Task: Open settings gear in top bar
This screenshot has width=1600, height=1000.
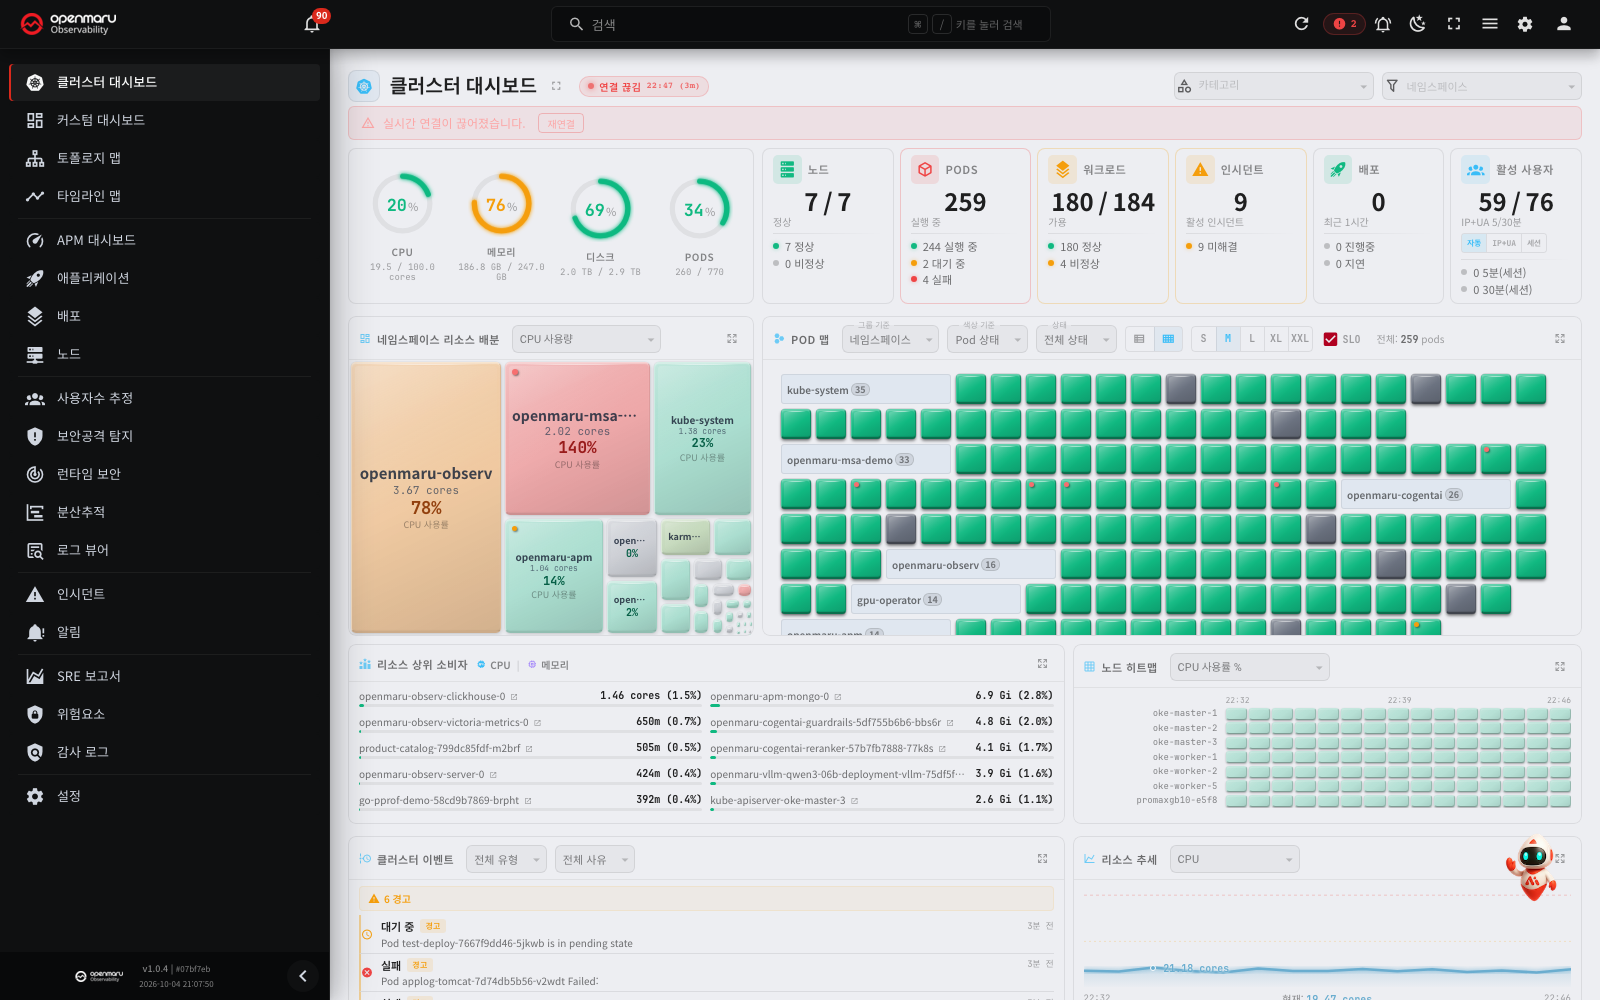Action: 1525,24
